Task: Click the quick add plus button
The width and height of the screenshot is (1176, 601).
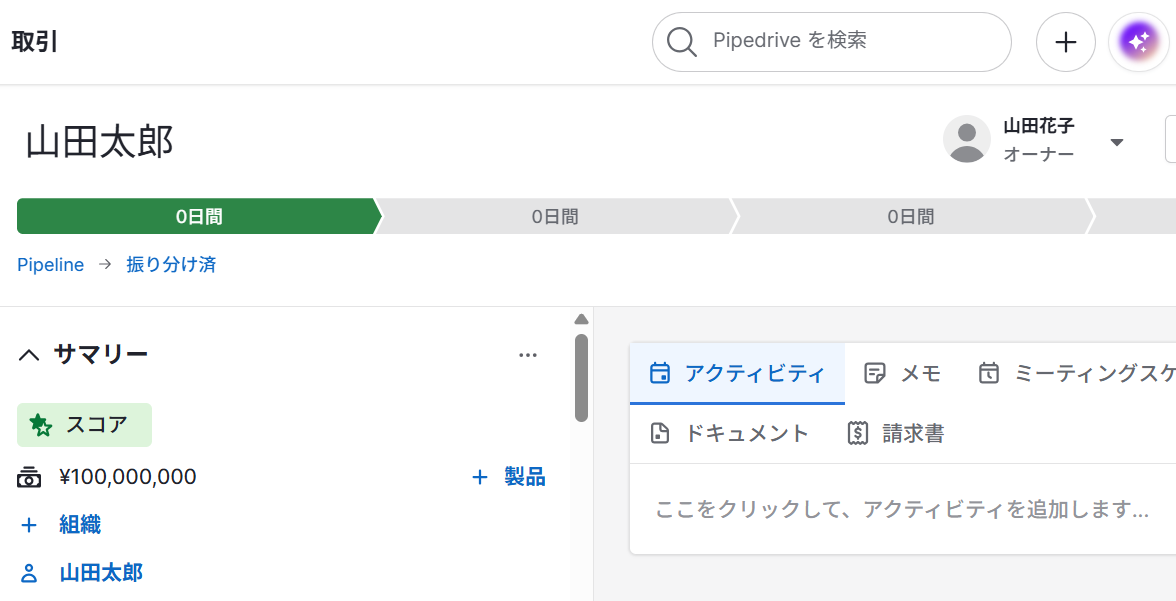Action: click(x=1066, y=42)
